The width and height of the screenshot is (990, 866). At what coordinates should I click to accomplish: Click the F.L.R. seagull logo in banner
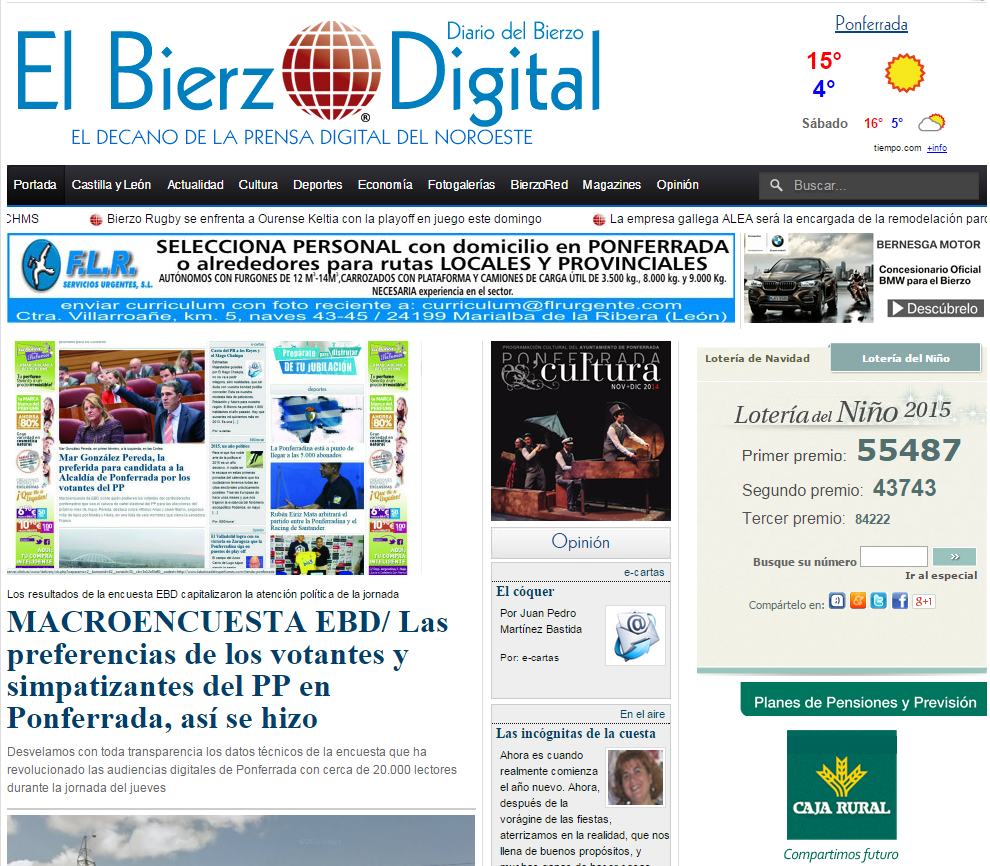tap(41, 265)
